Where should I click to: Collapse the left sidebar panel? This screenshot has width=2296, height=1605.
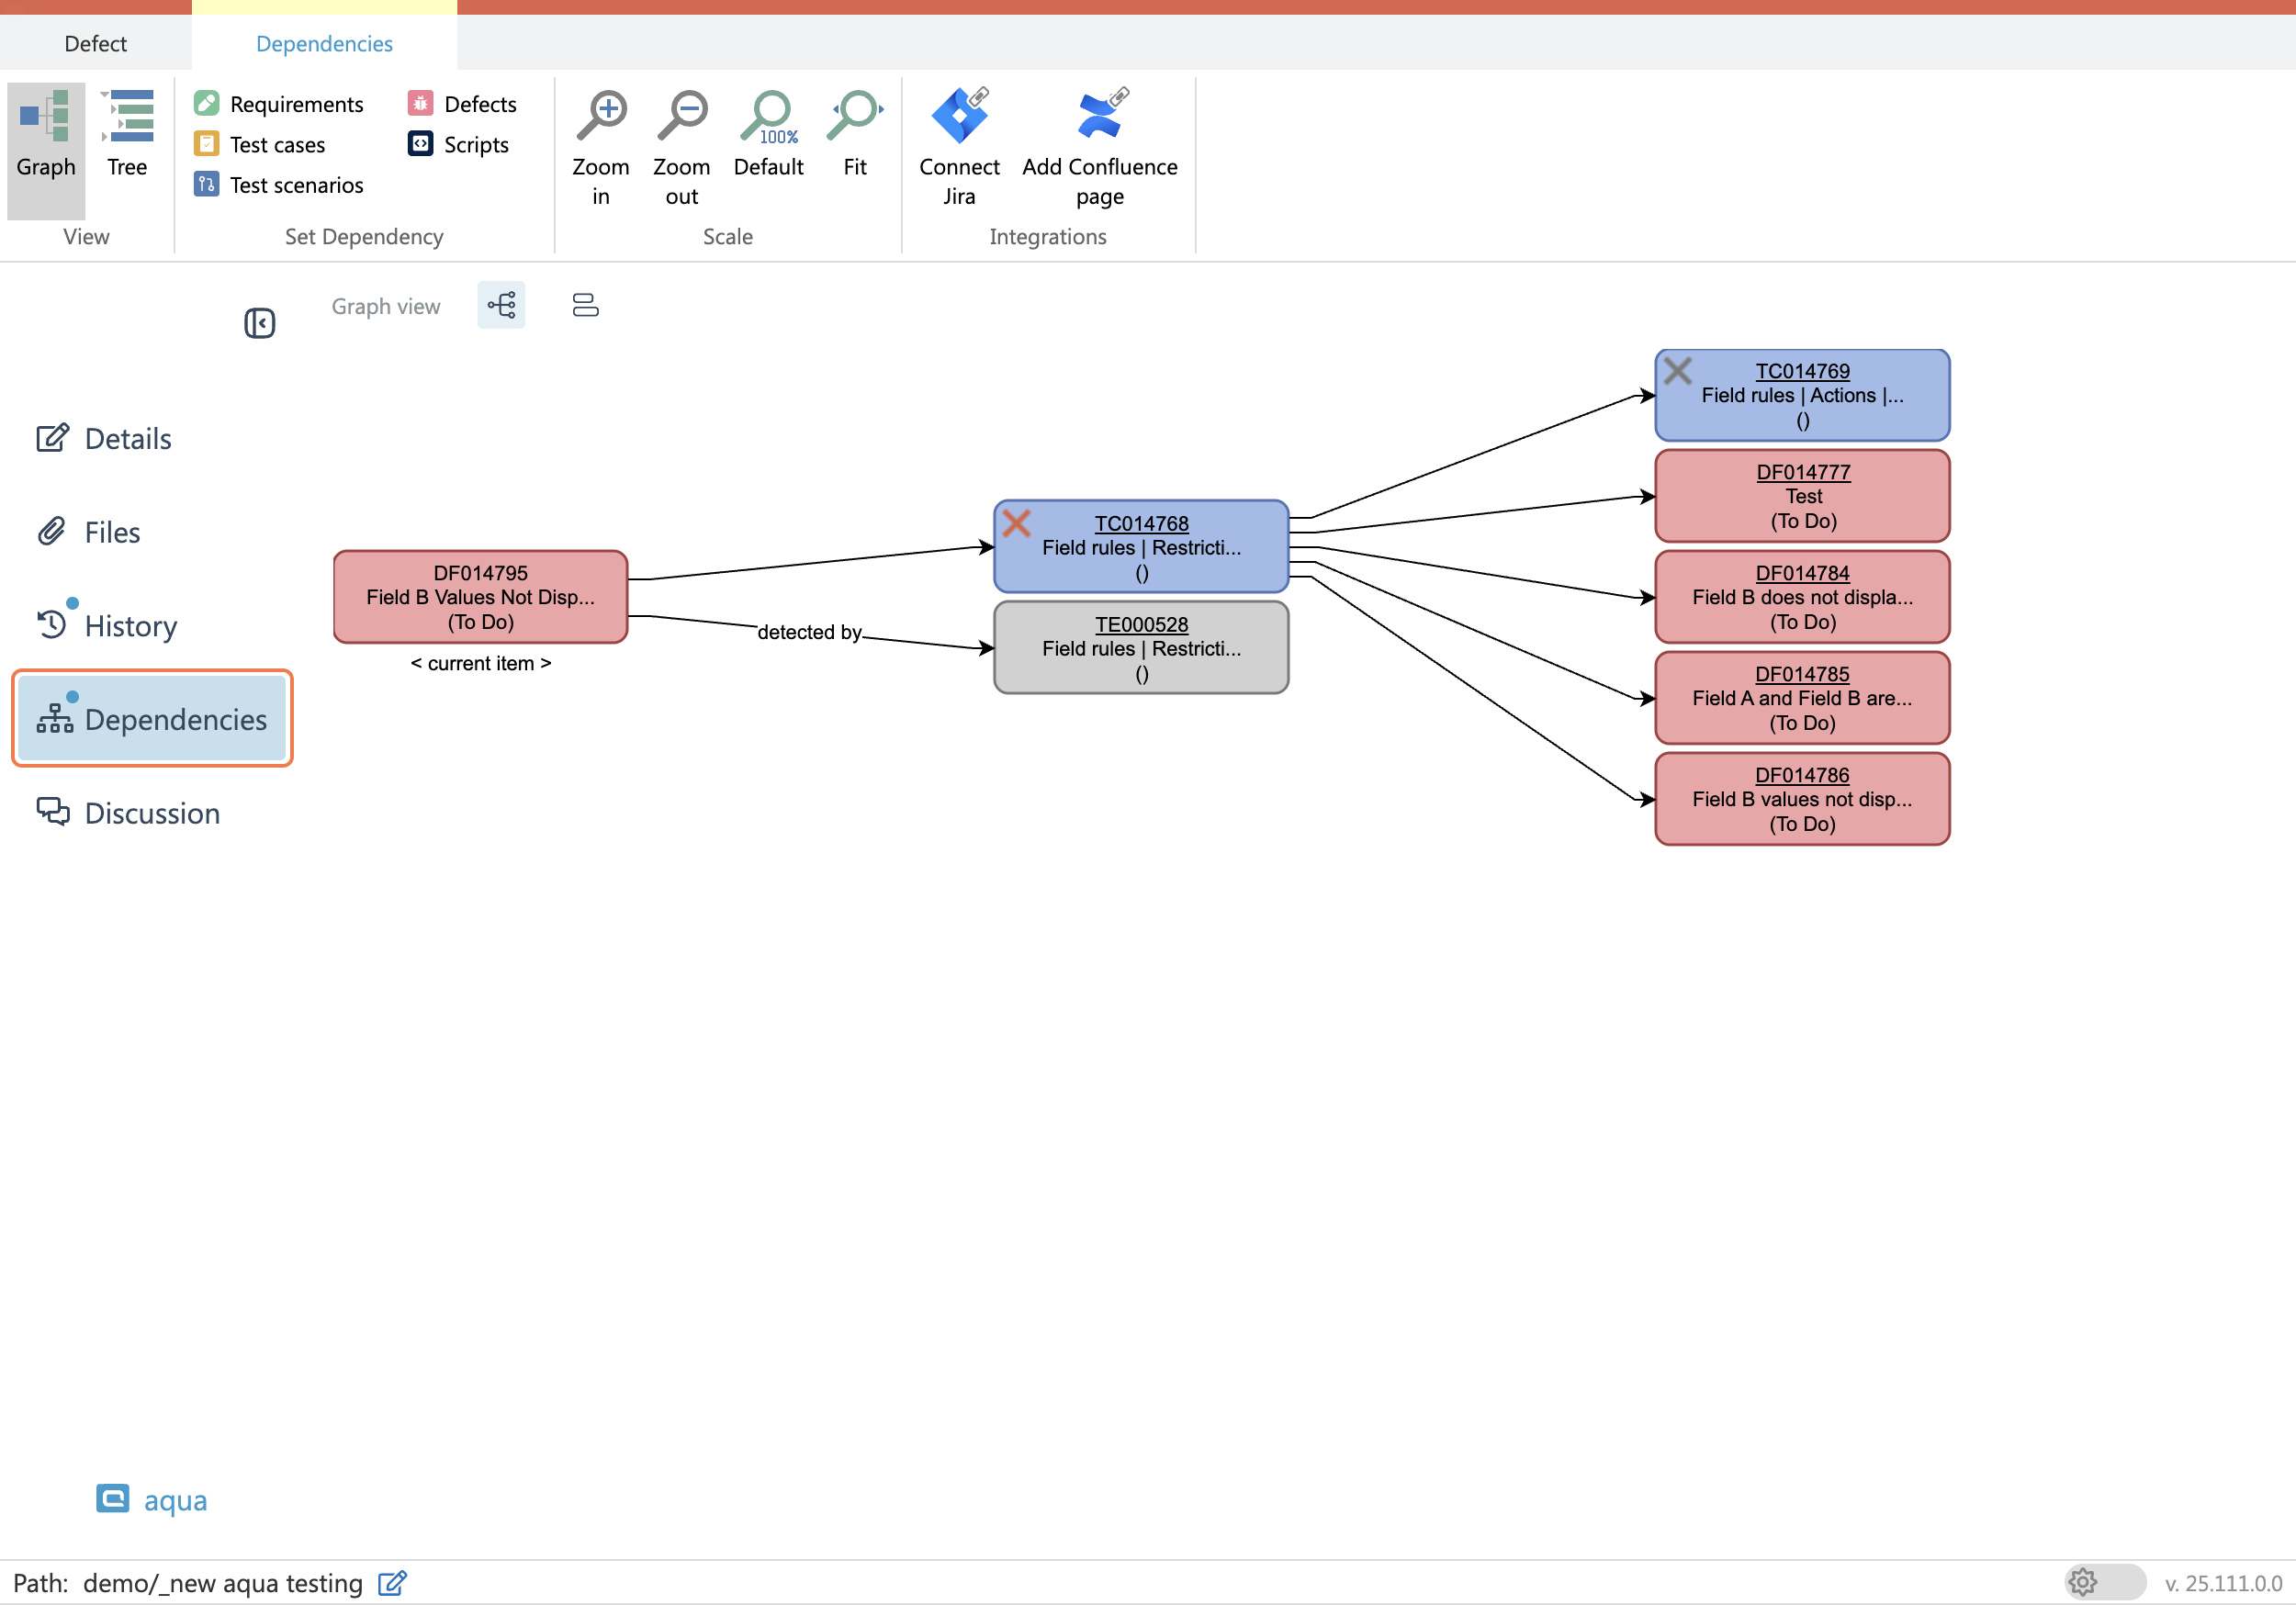260,323
